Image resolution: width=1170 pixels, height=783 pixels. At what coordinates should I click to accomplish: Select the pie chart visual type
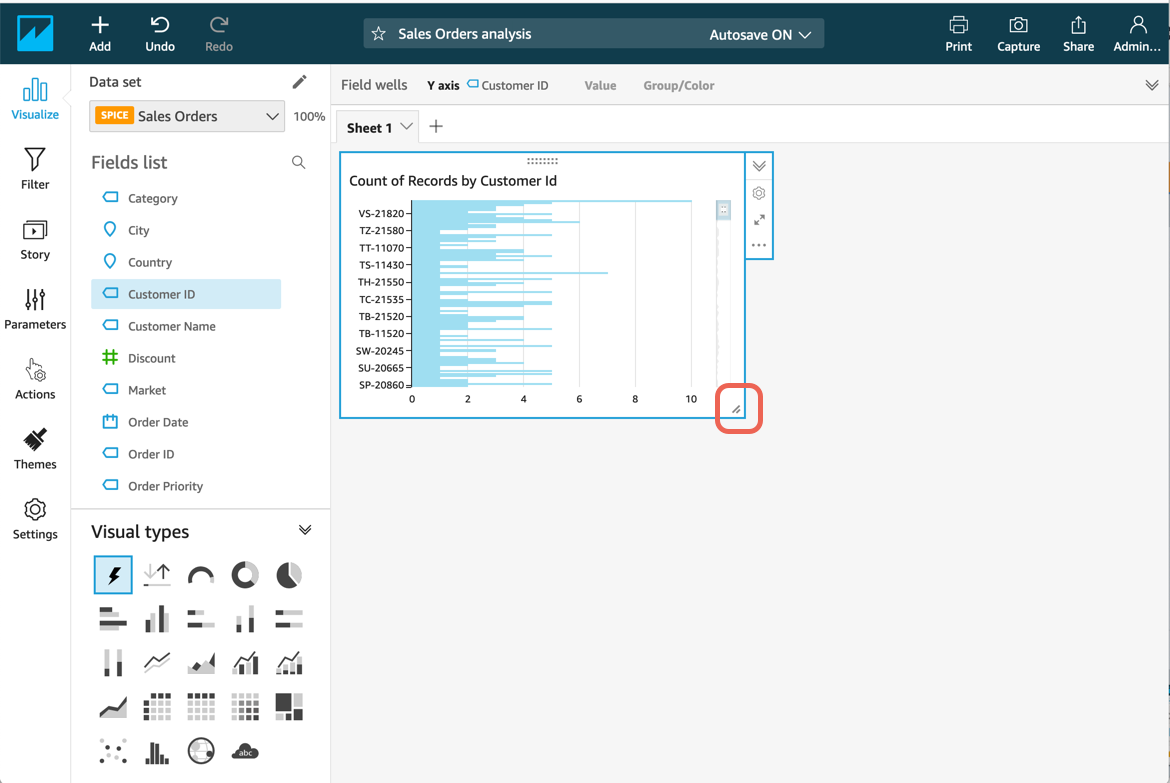pyautogui.click(x=289, y=575)
